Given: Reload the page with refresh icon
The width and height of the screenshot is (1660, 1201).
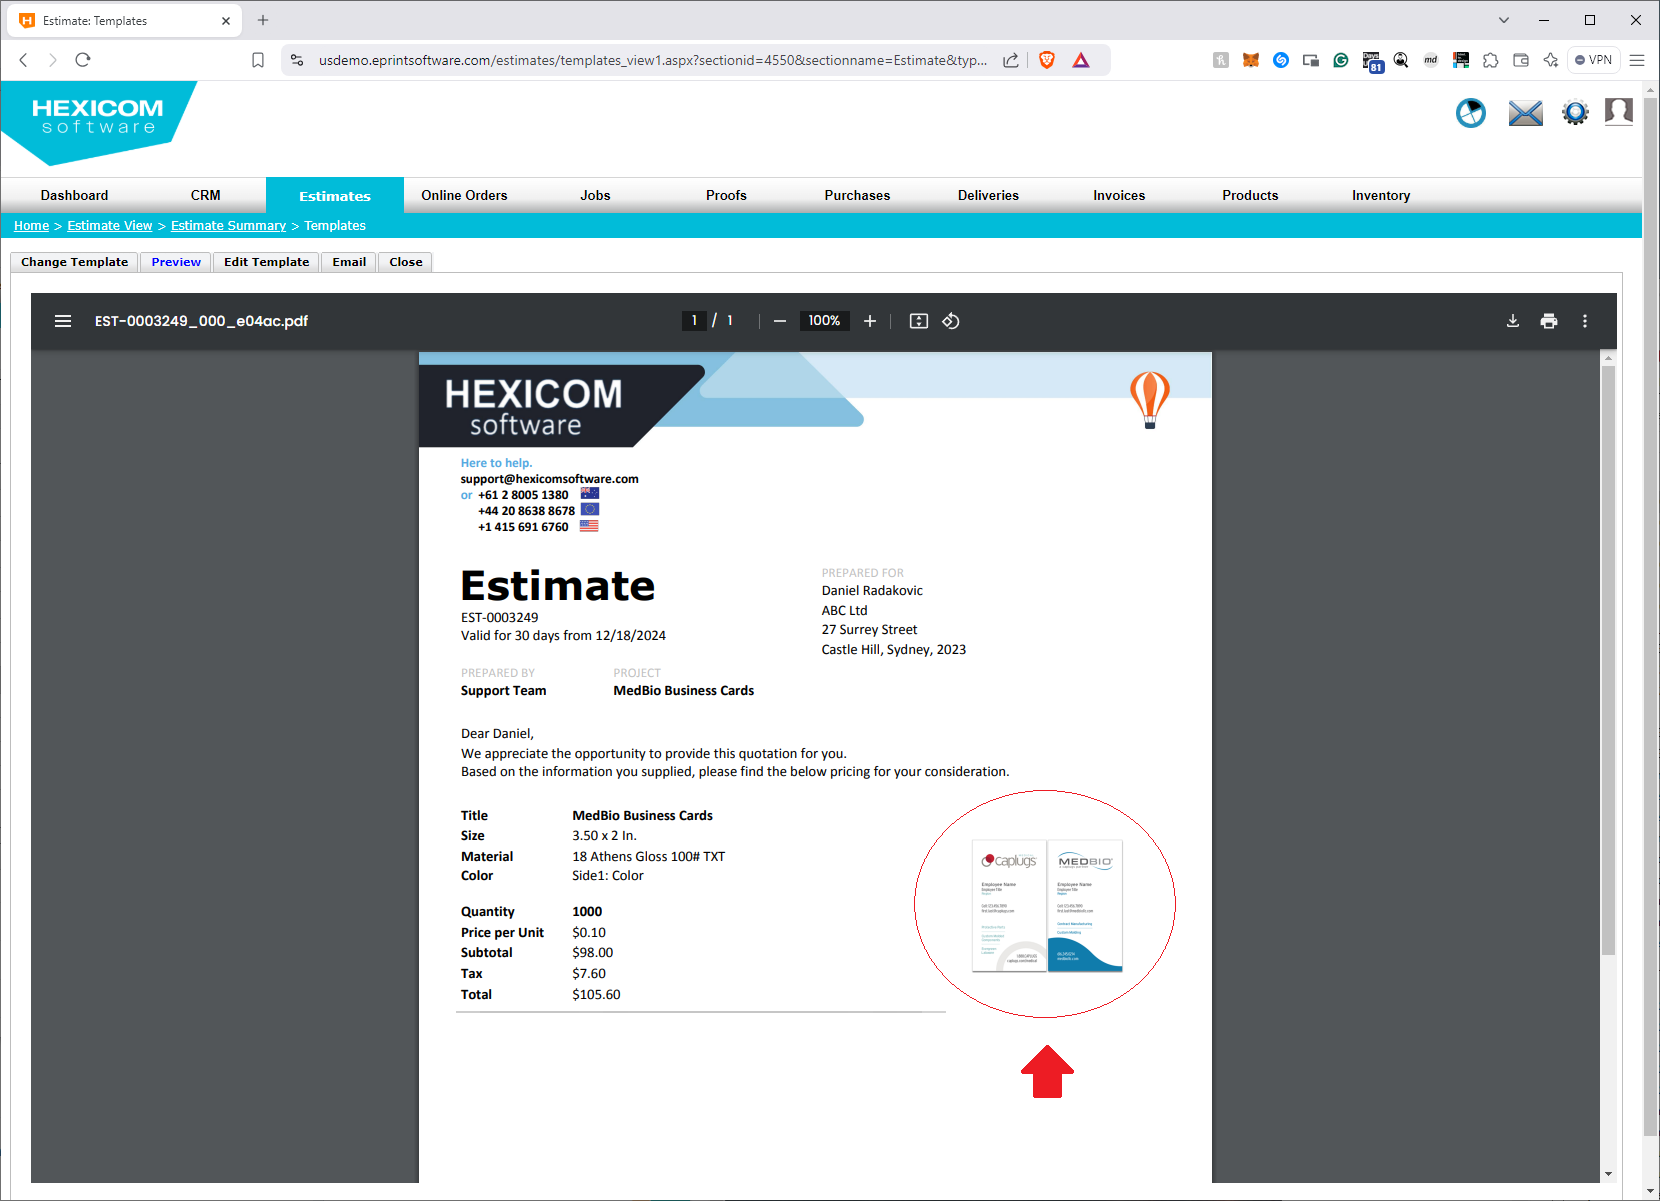Looking at the screenshot, I should (83, 60).
